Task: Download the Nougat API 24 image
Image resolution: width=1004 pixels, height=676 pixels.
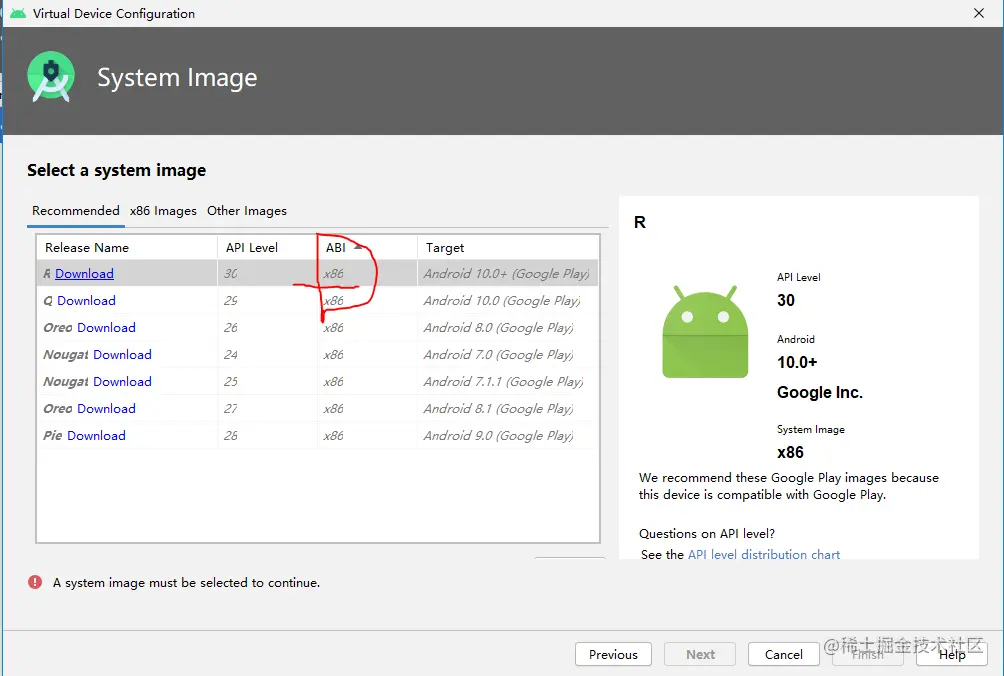Action: point(122,354)
